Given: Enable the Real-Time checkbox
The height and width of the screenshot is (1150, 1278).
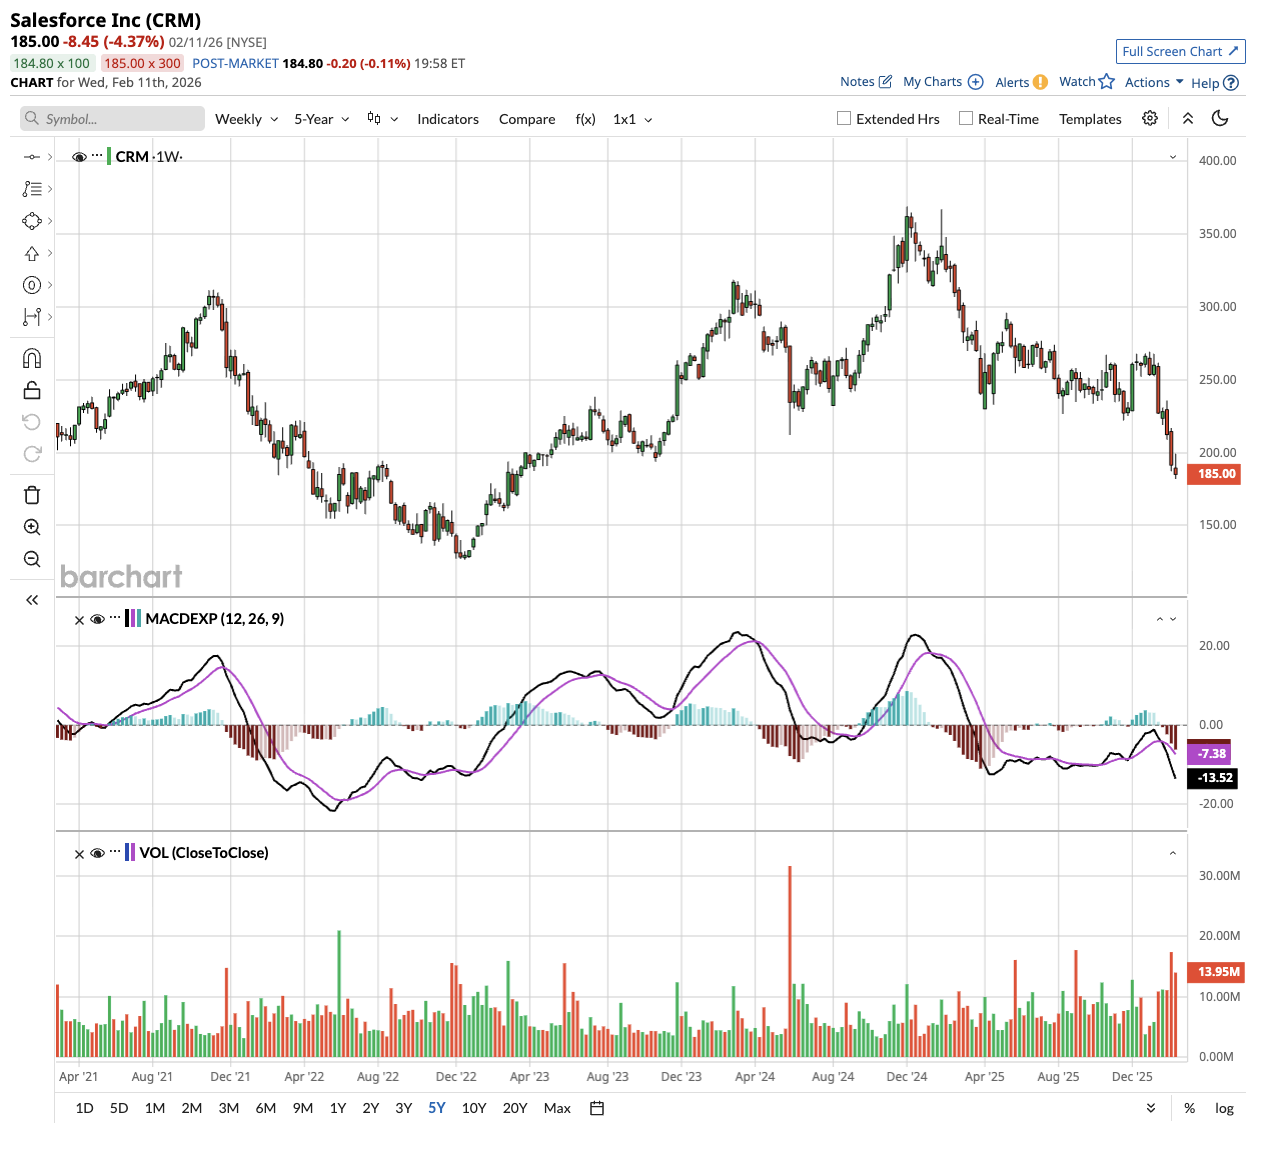Looking at the screenshot, I should tap(966, 118).
